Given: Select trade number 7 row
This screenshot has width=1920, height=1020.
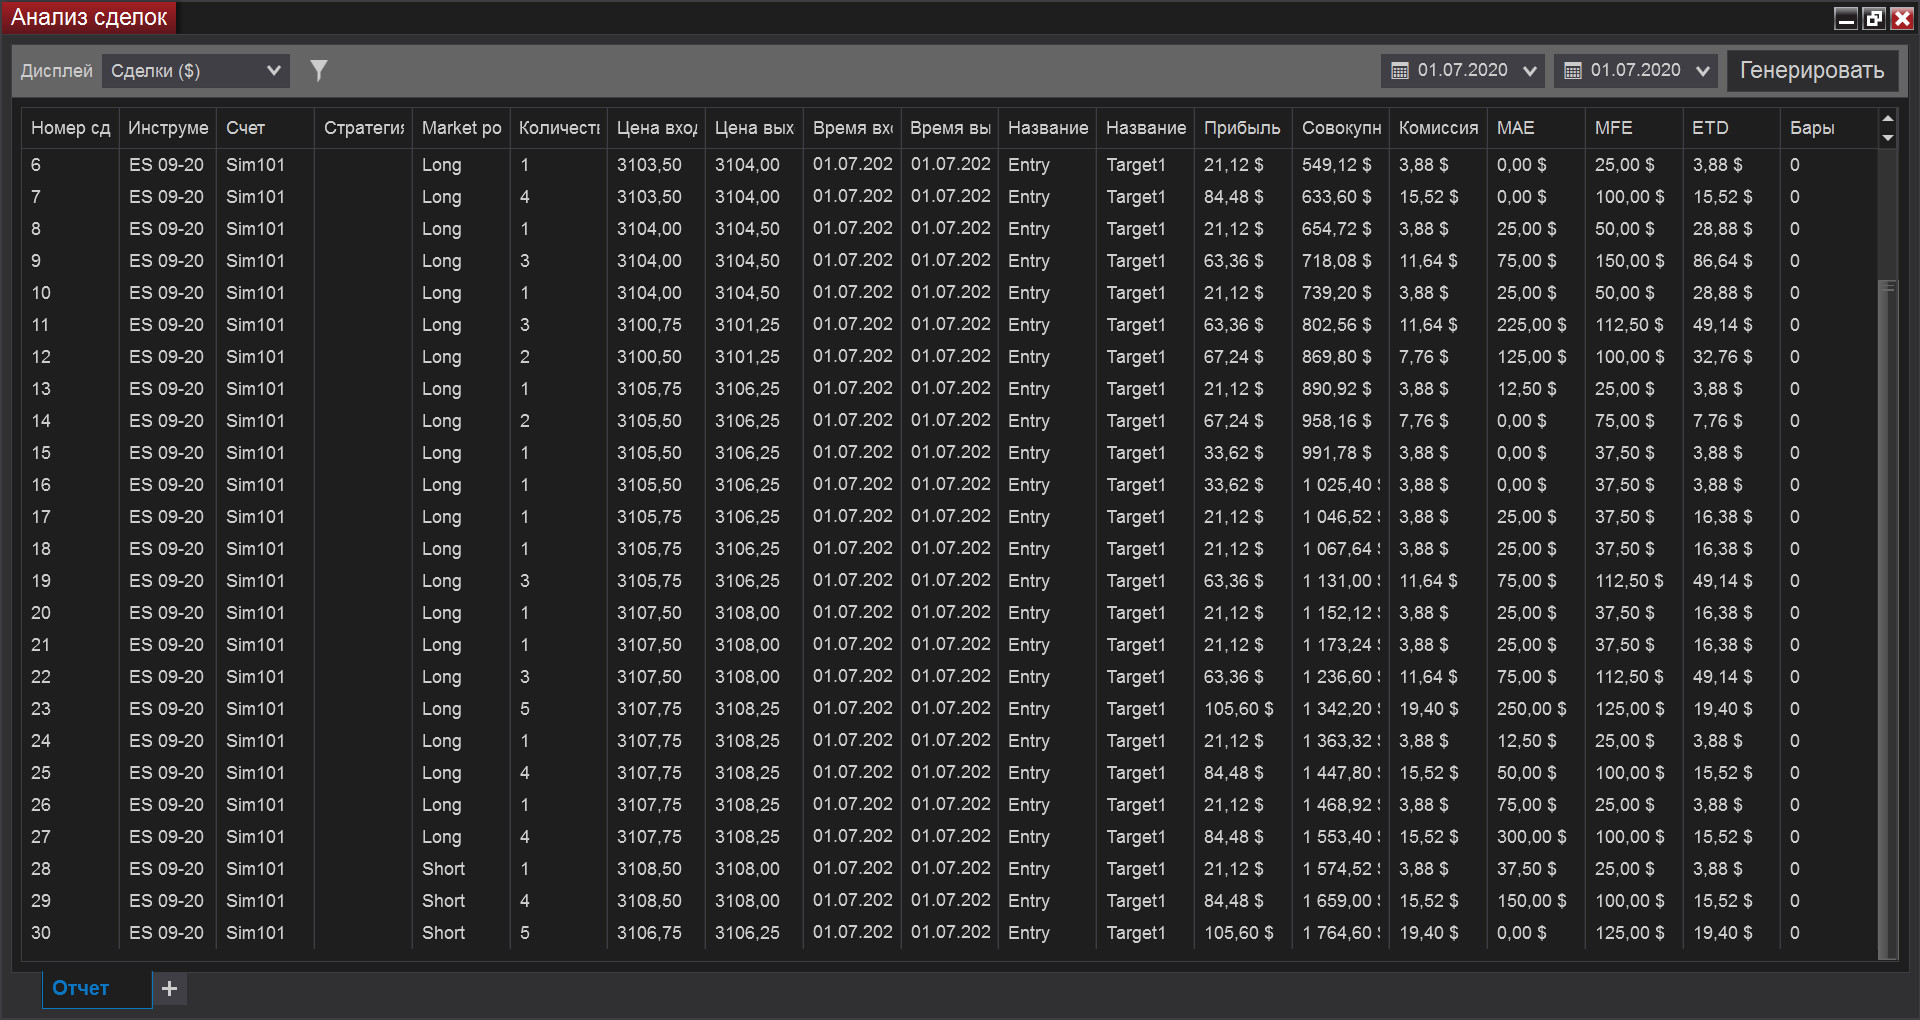Looking at the screenshot, I should (950, 197).
